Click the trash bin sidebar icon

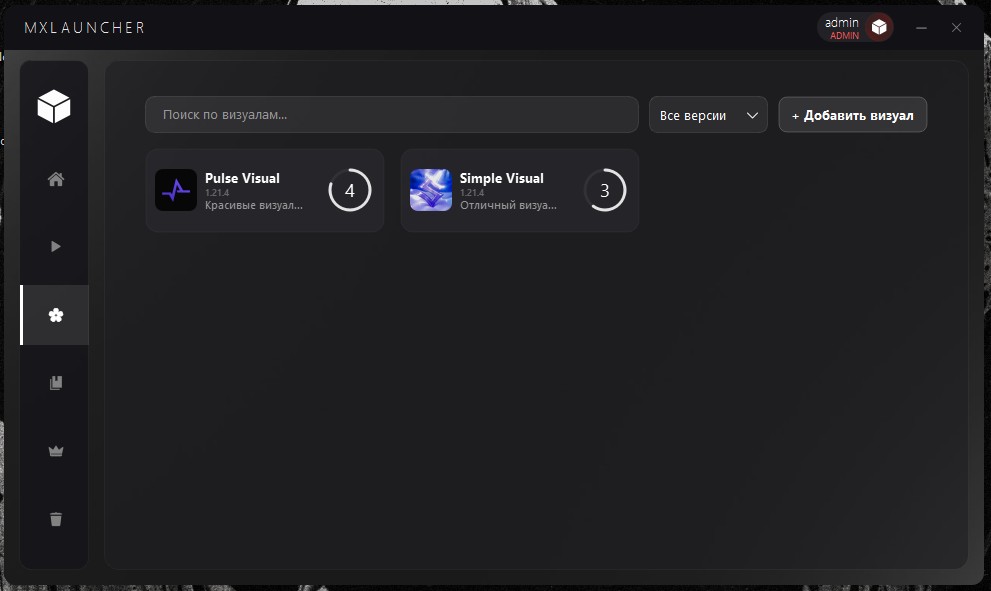(x=56, y=519)
